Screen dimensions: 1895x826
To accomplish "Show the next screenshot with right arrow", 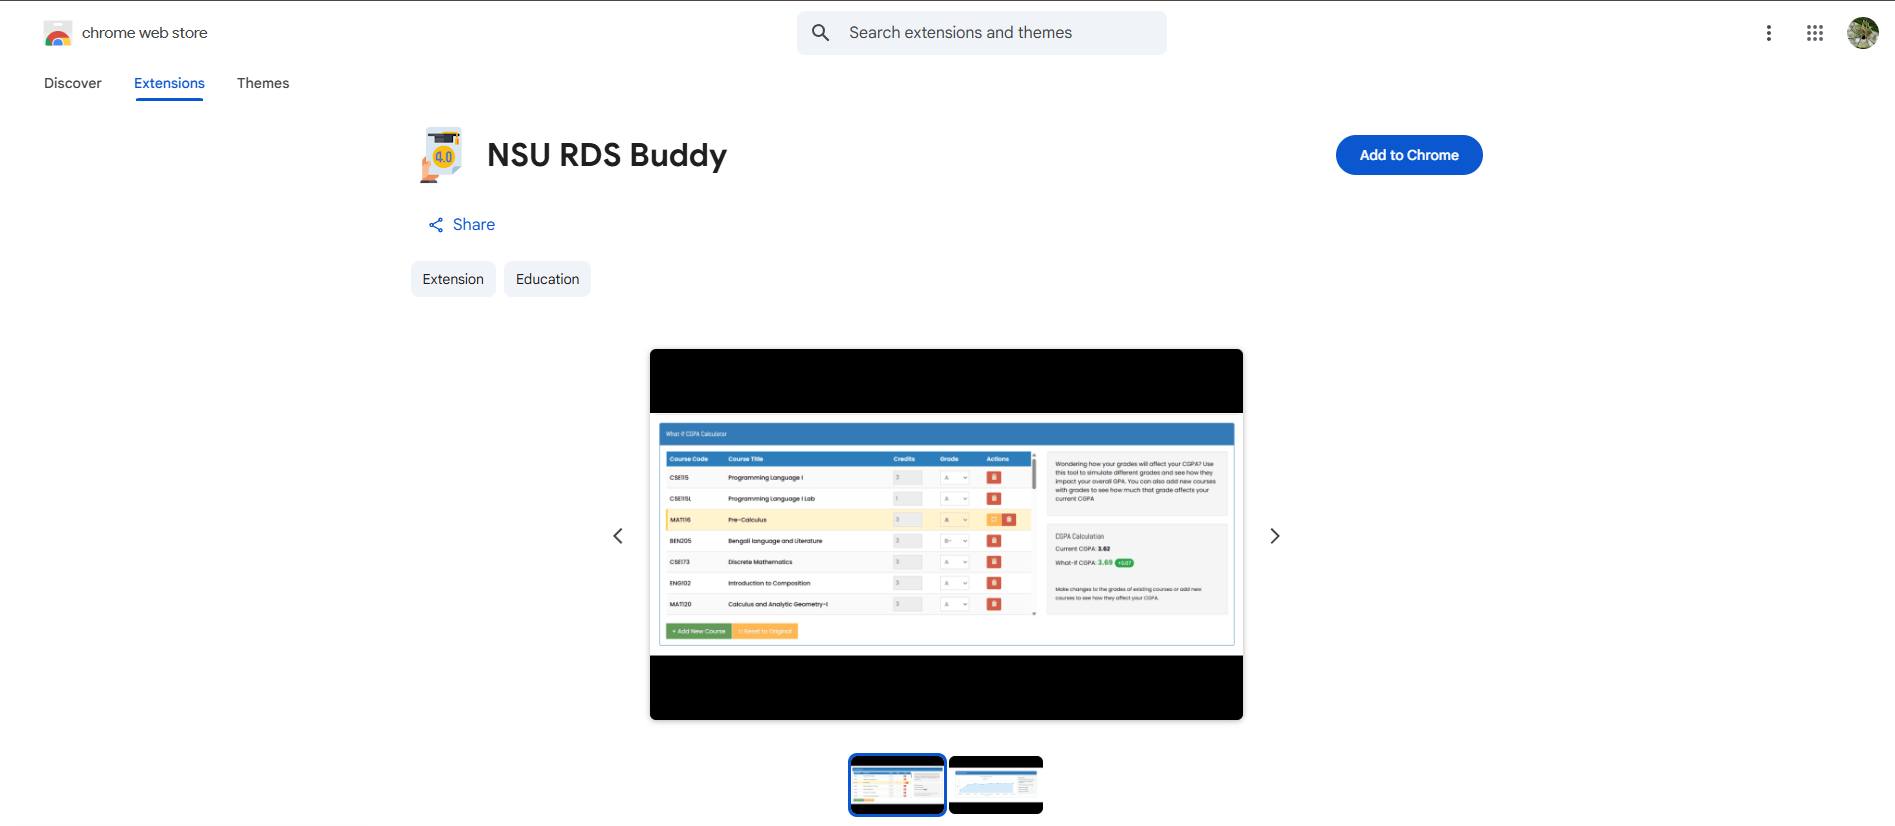I will pyautogui.click(x=1275, y=536).
